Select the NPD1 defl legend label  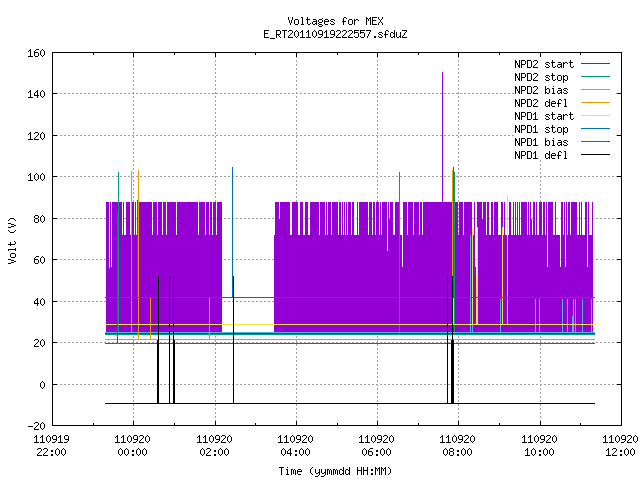coord(541,155)
